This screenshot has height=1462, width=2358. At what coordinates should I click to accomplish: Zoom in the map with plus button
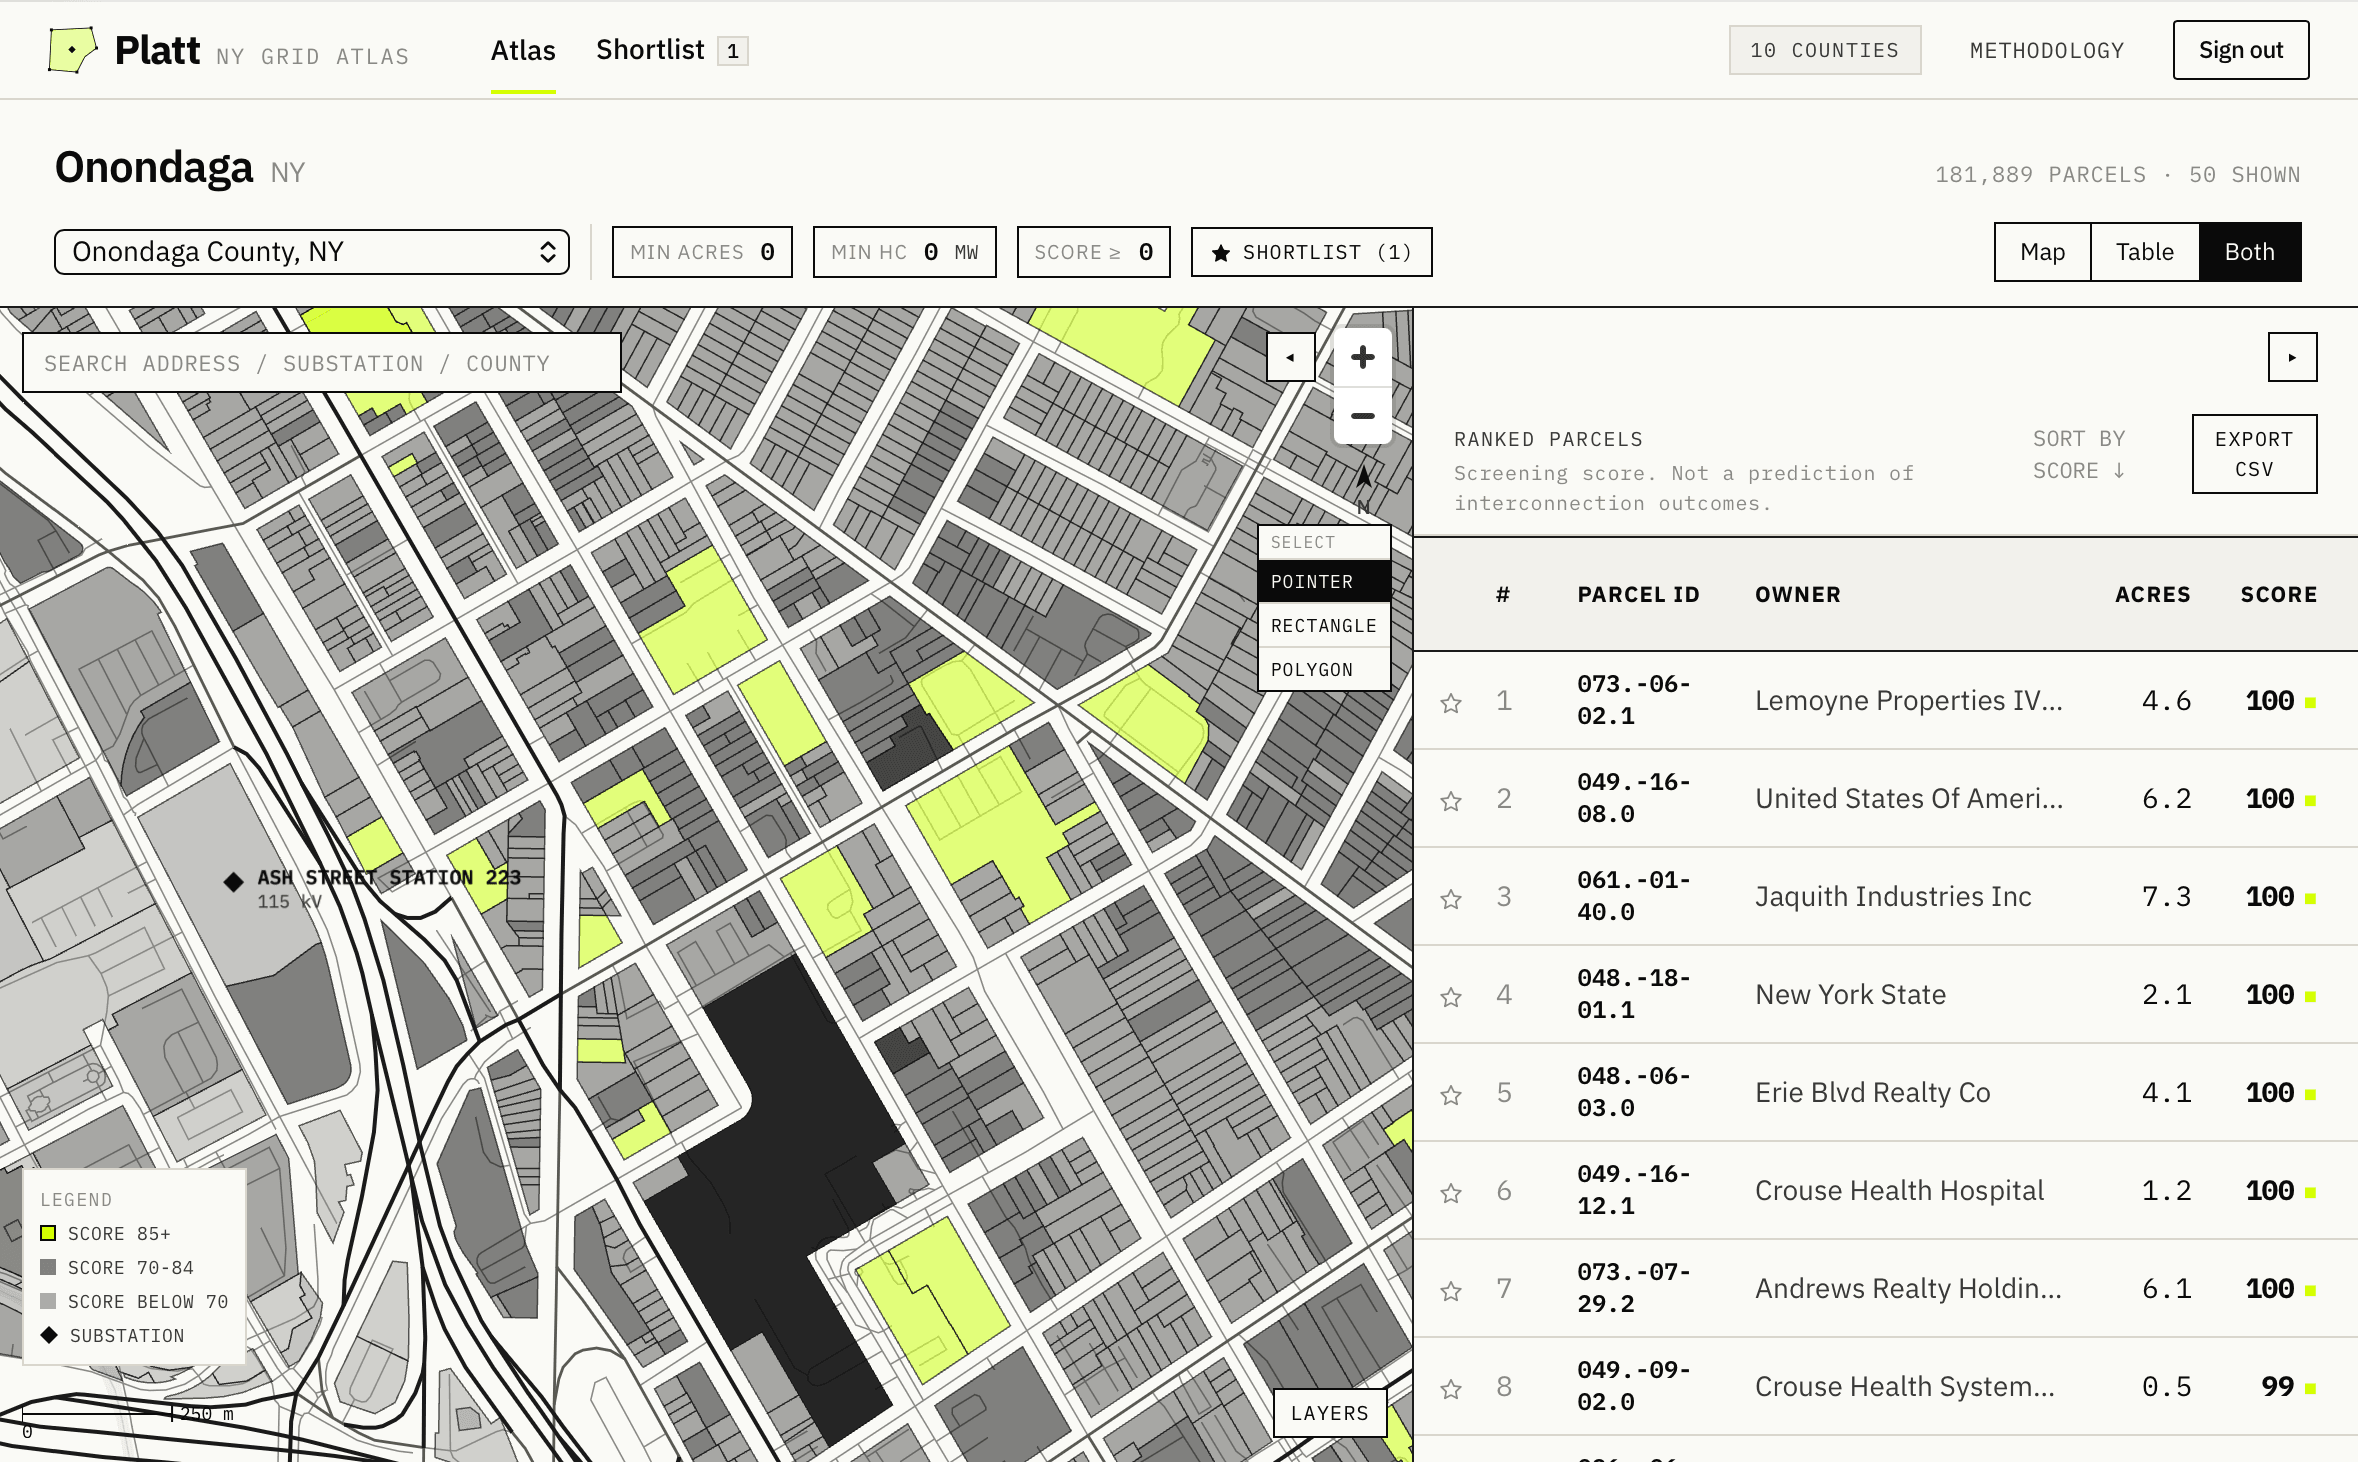(1362, 357)
